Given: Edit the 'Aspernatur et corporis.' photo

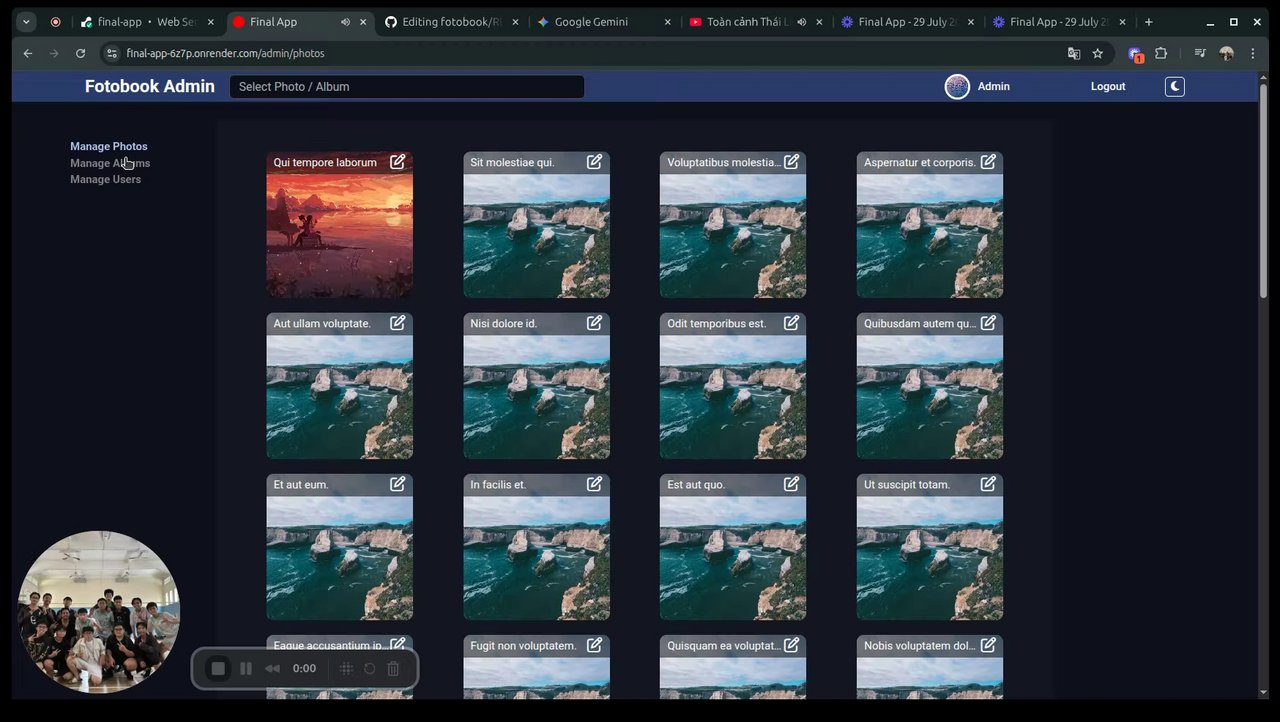Looking at the screenshot, I should 988,162.
